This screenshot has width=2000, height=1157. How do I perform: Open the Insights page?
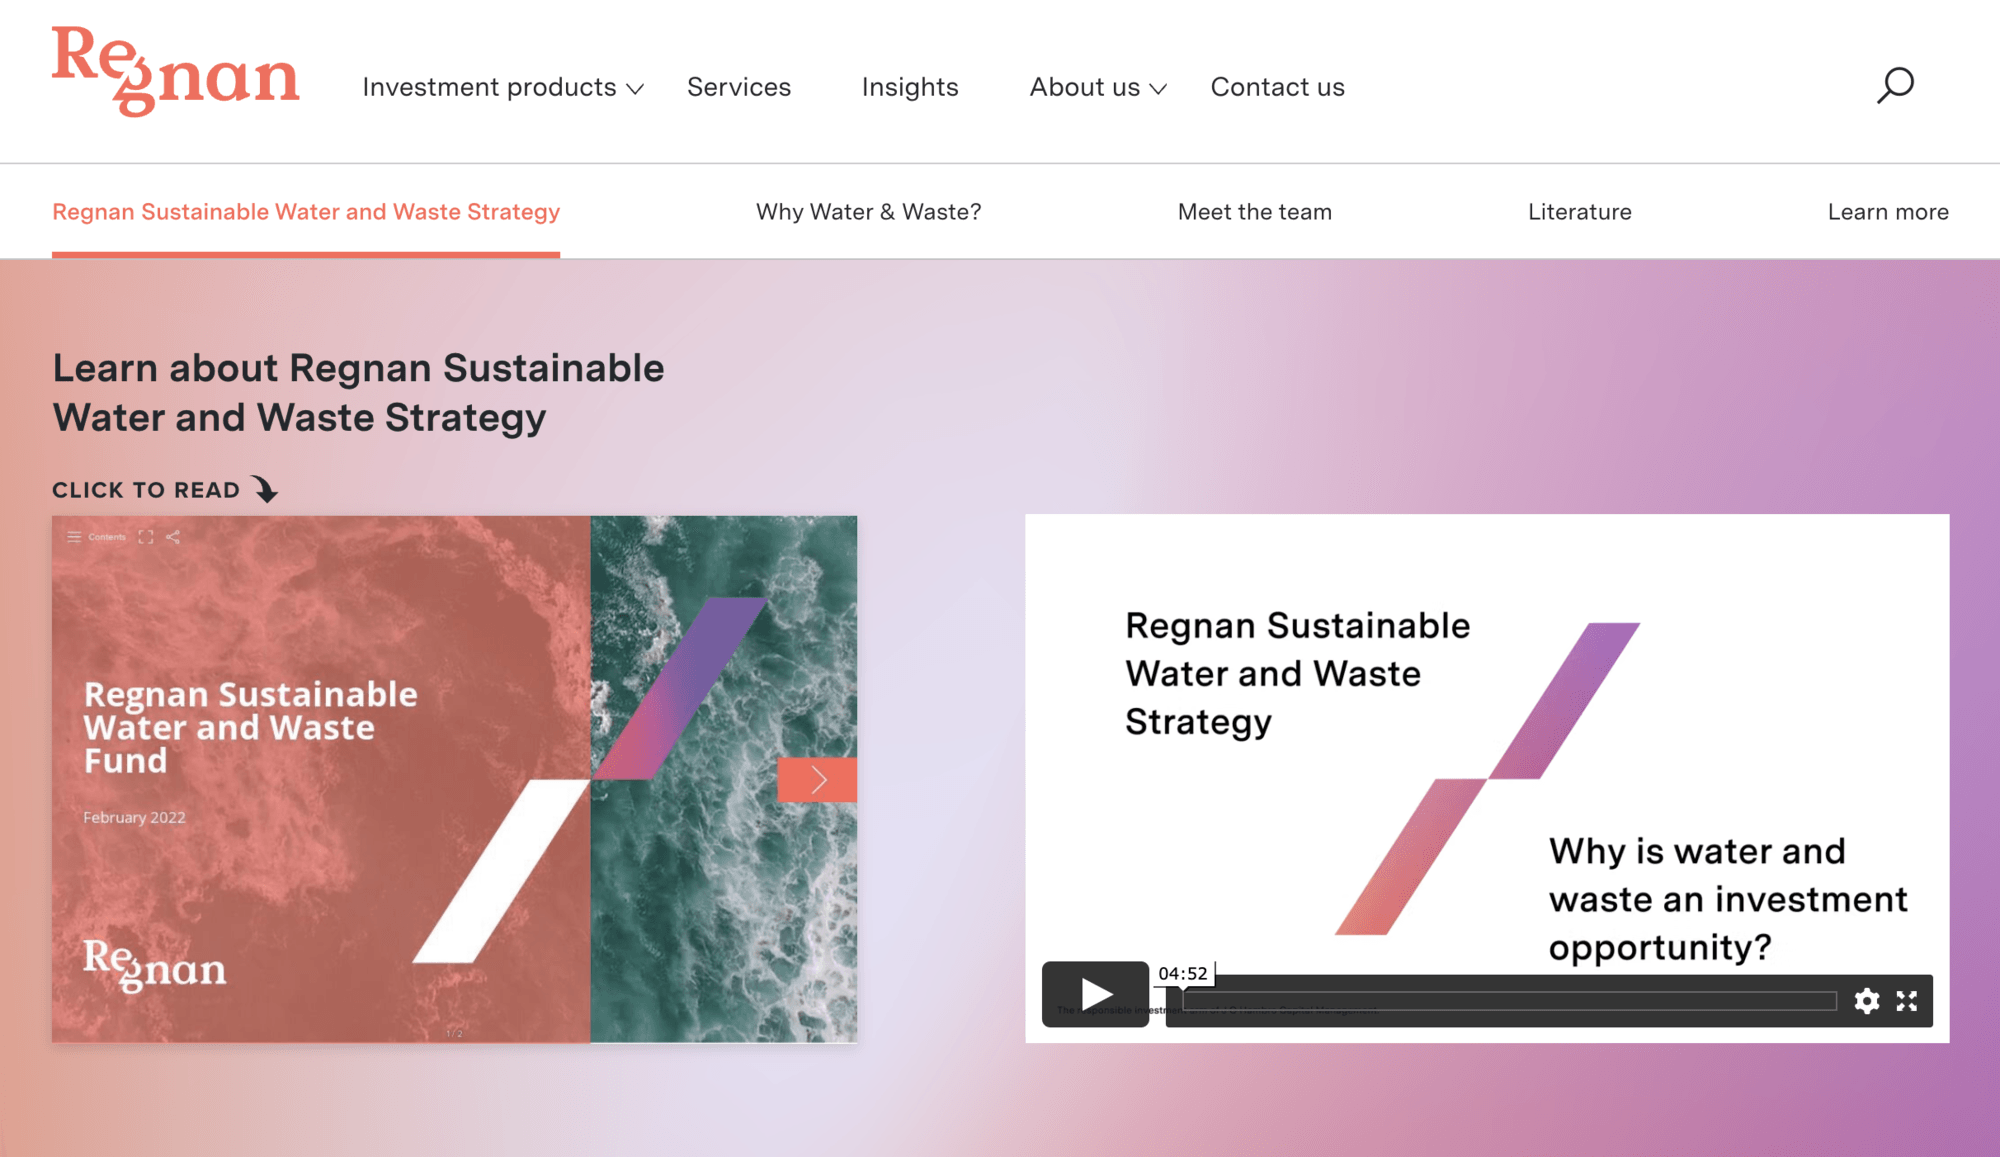tap(910, 88)
